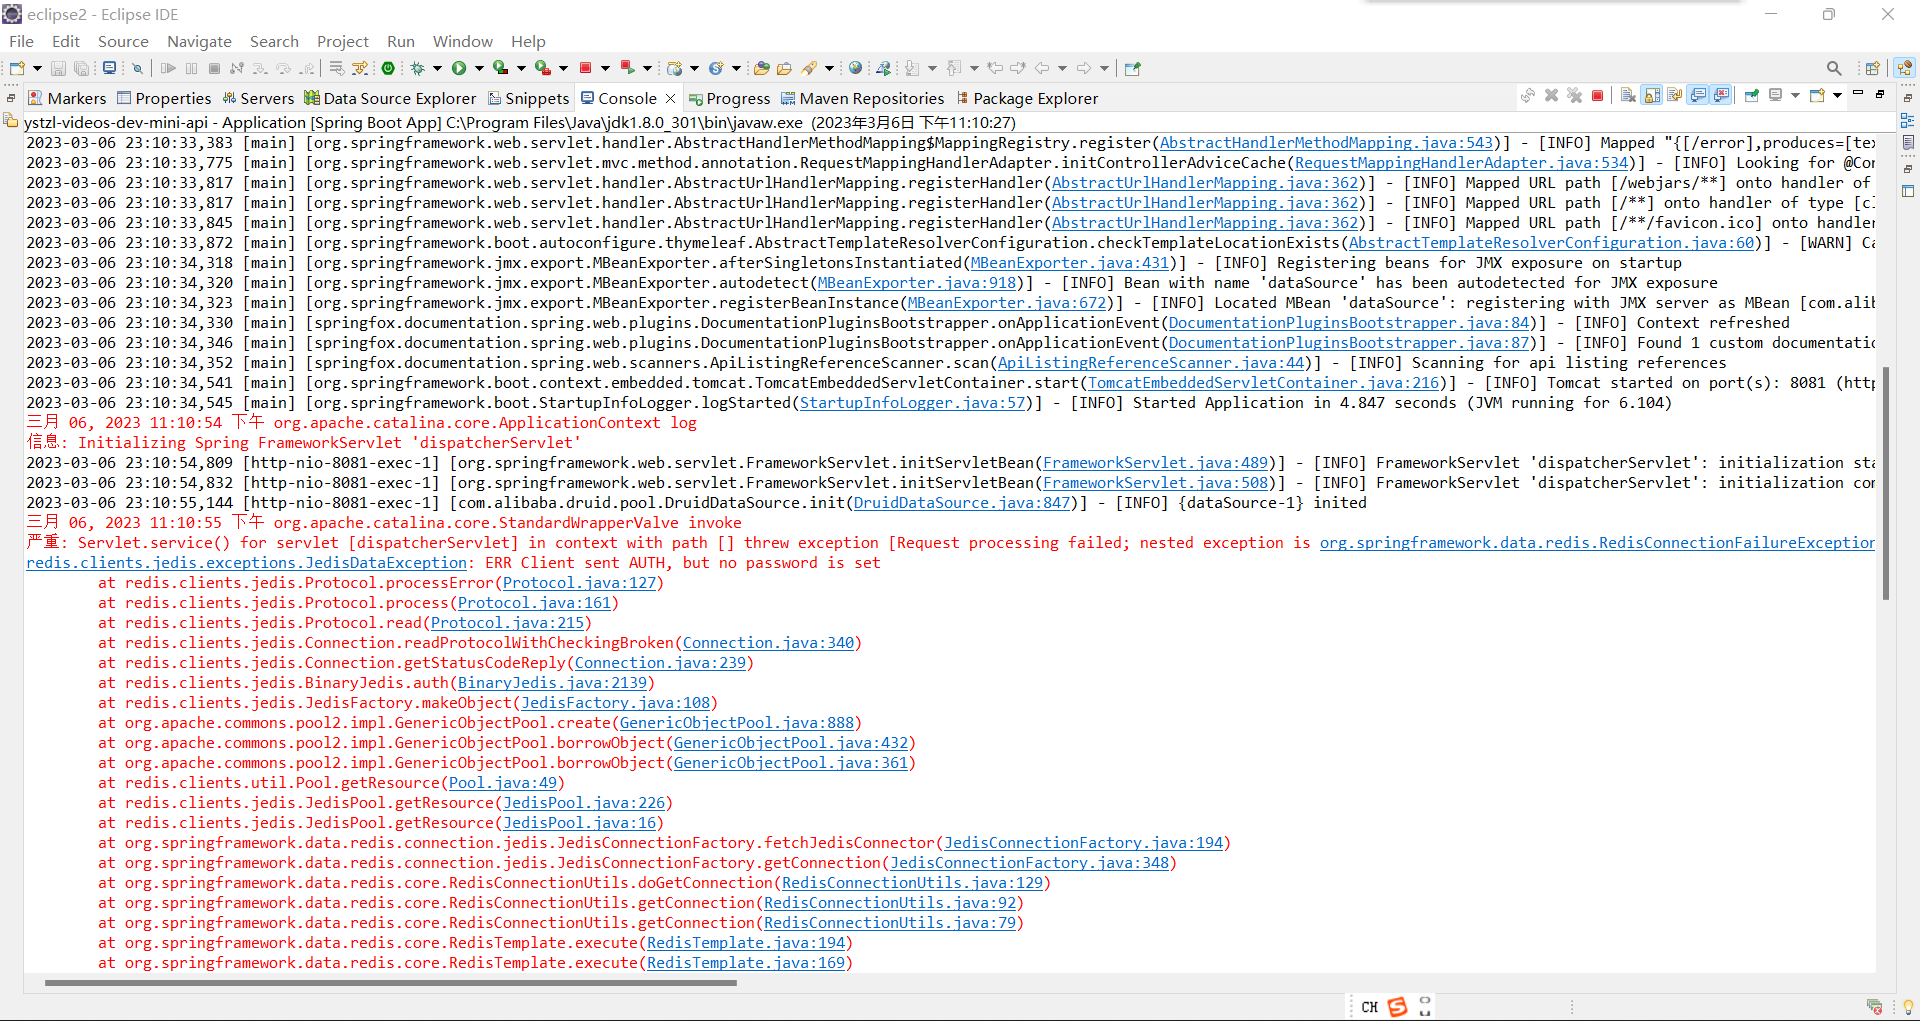1920x1021 pixels.
Task: Open the Project menu
Action: coord(343,41)
